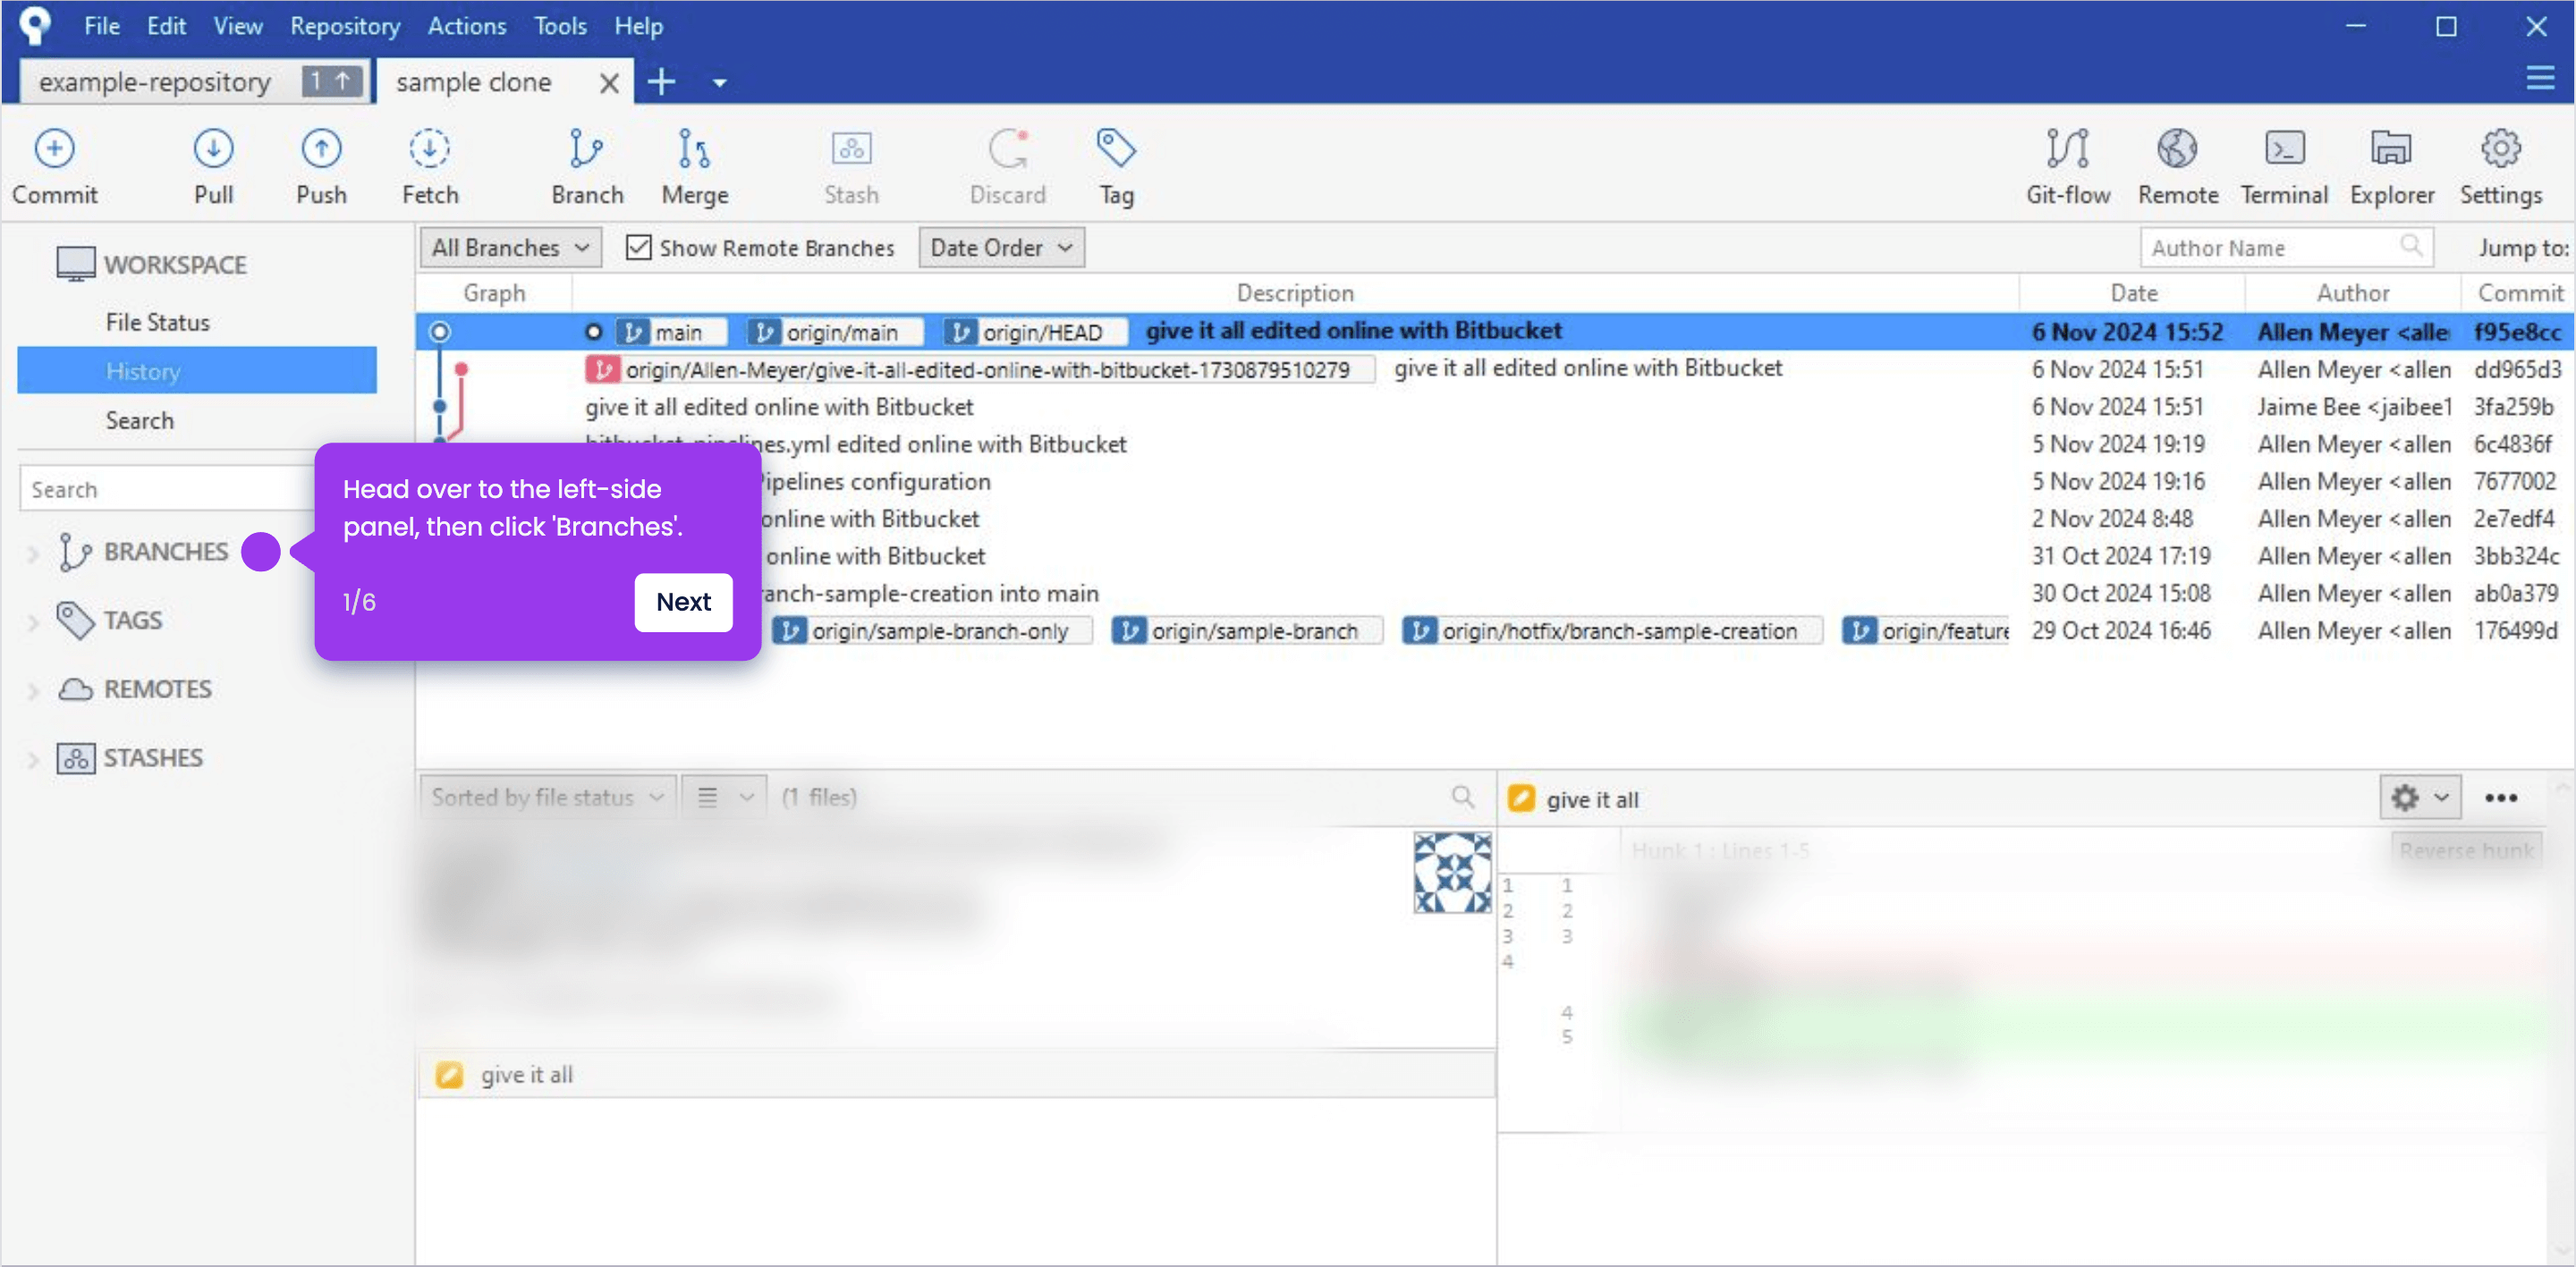Click the Push toolbar icon

321,167
